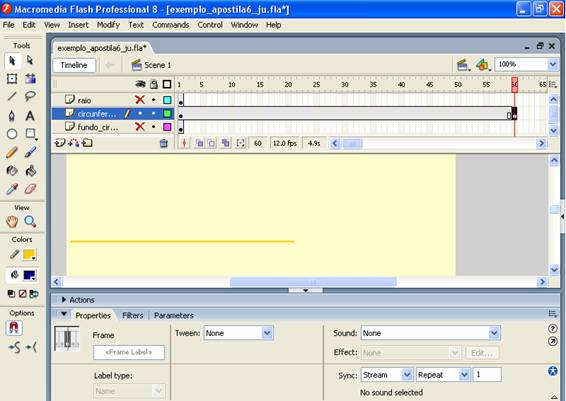Show the hidden fundo_cir layer

[140, 127]
